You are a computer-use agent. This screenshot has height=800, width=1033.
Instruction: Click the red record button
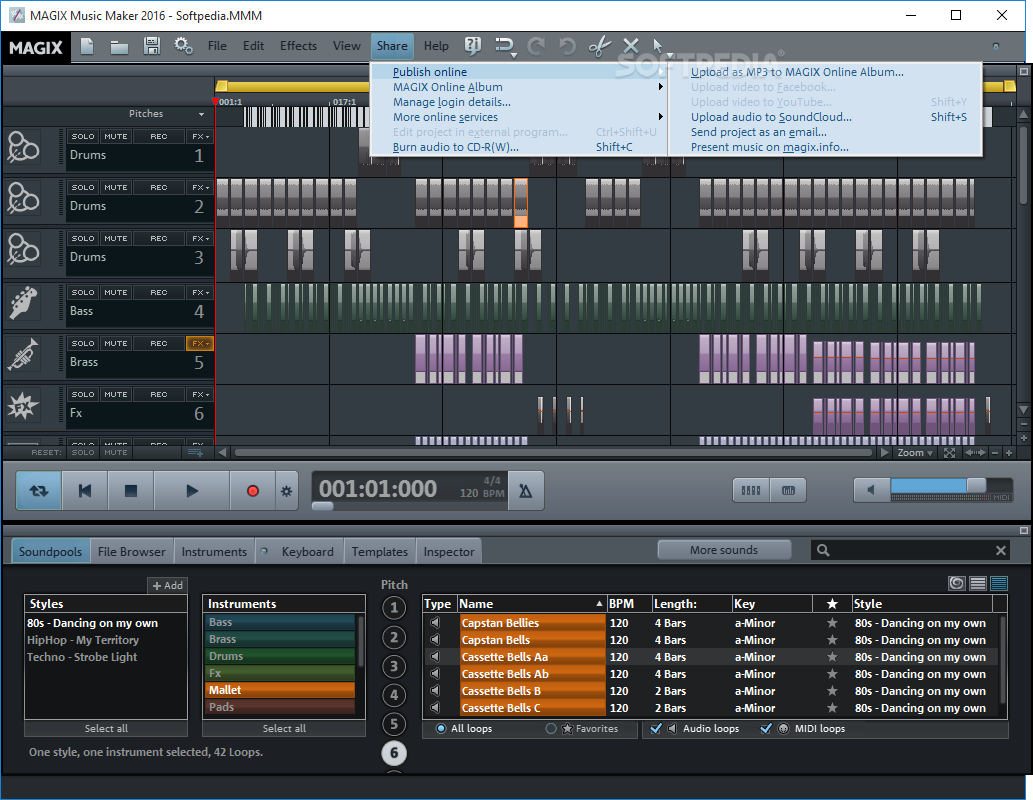(252, 491)
